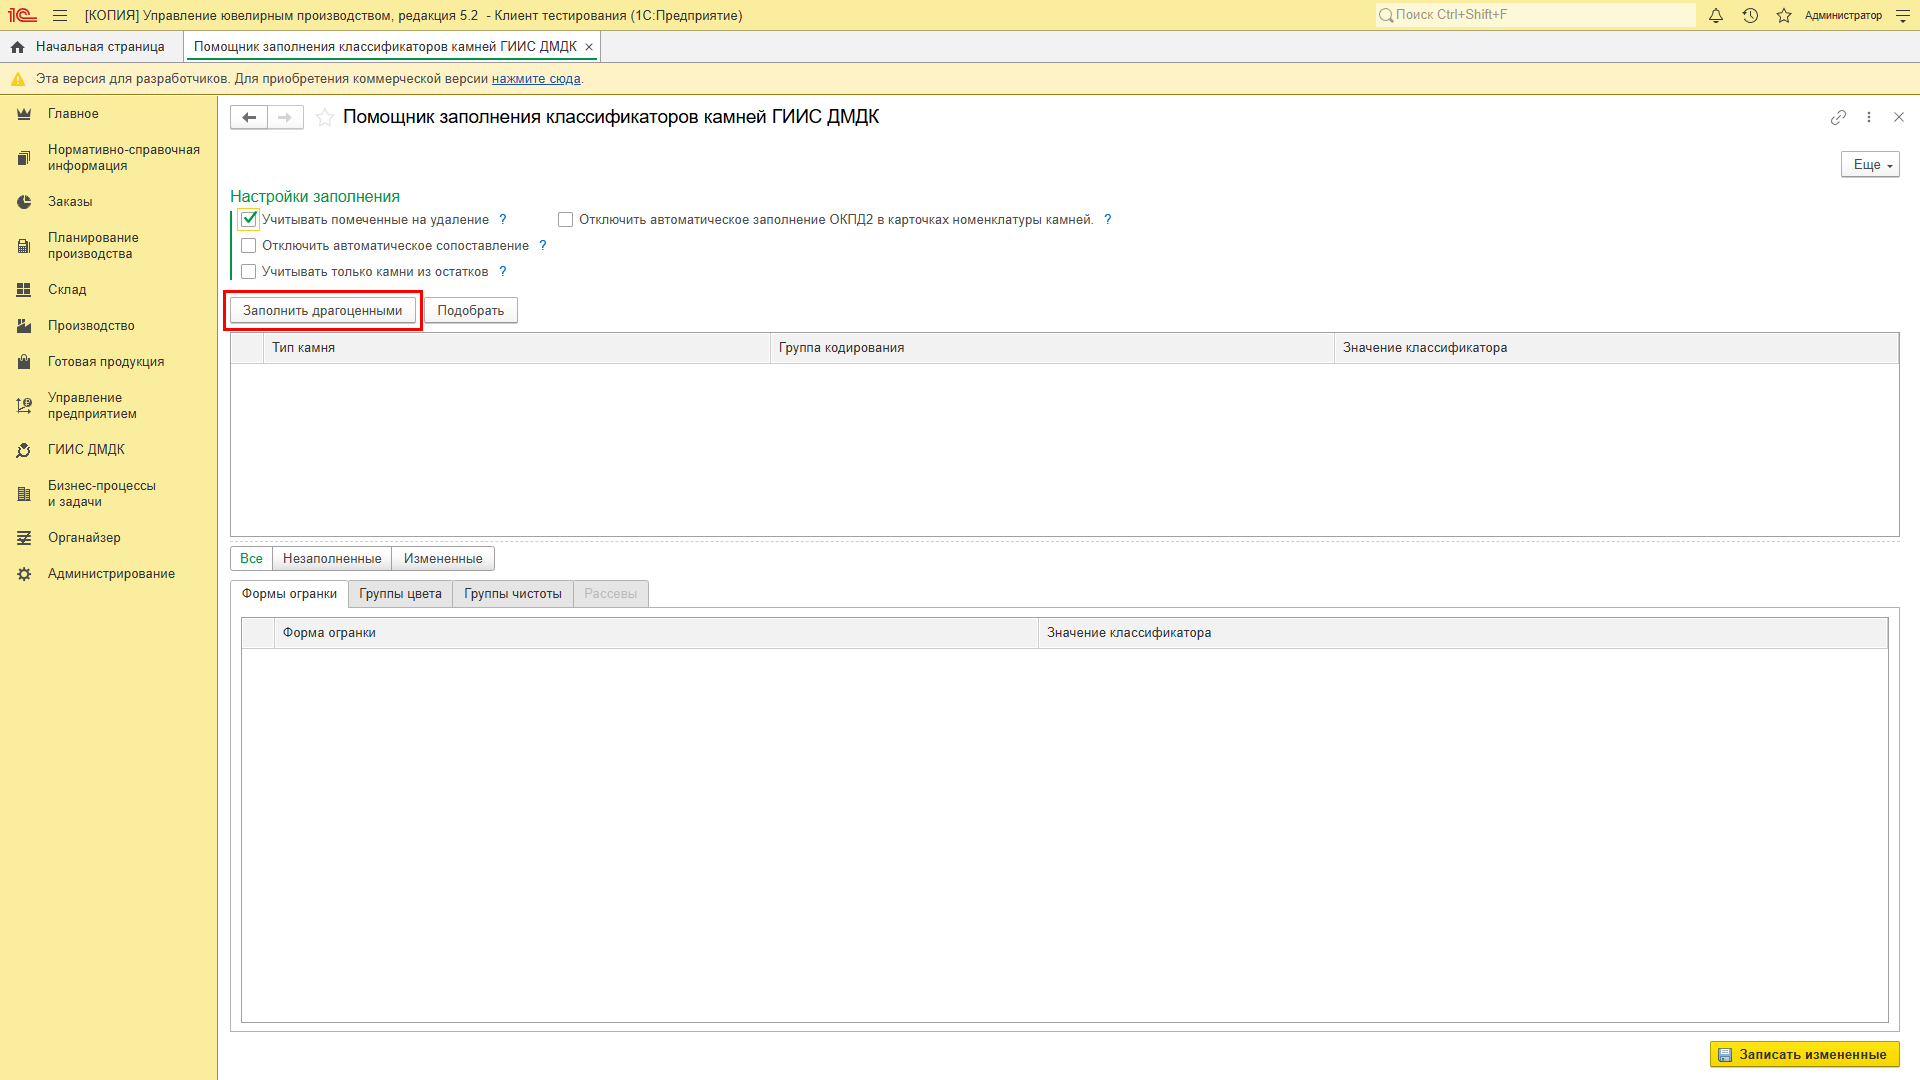Open the Производство section
The image size is (1920, 1080).
[x=91, y=326]
